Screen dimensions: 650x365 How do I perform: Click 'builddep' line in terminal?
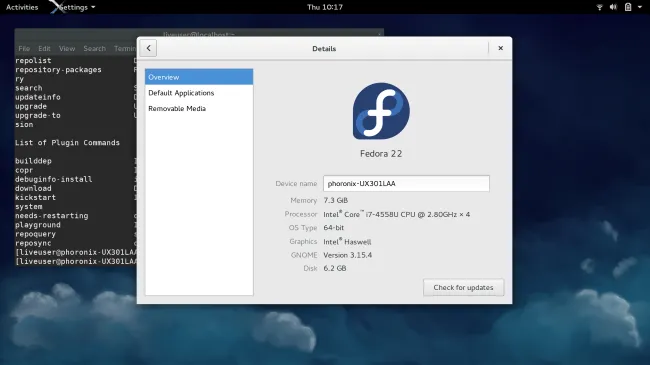coord(33,161)
